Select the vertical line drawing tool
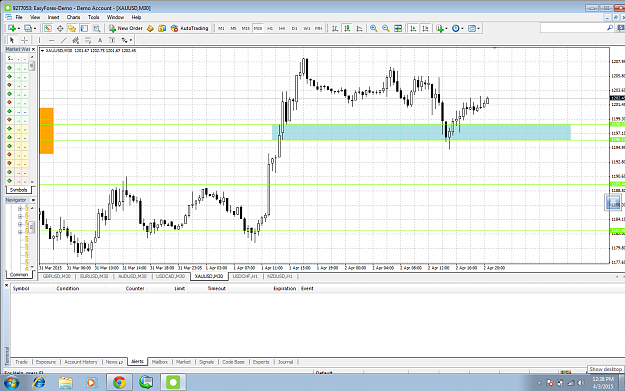 [39, 40]
